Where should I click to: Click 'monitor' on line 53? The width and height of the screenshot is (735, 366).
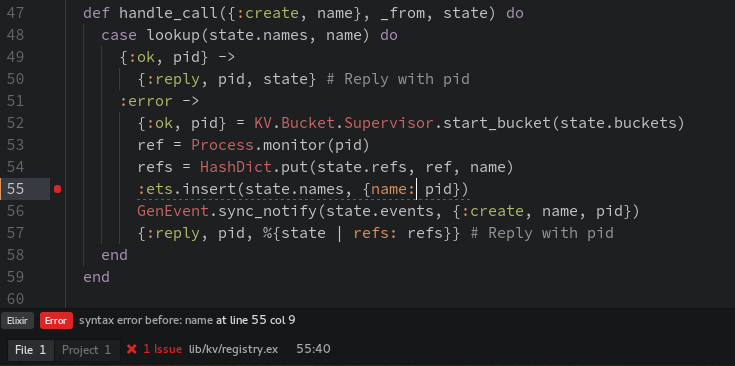point(295,145)
